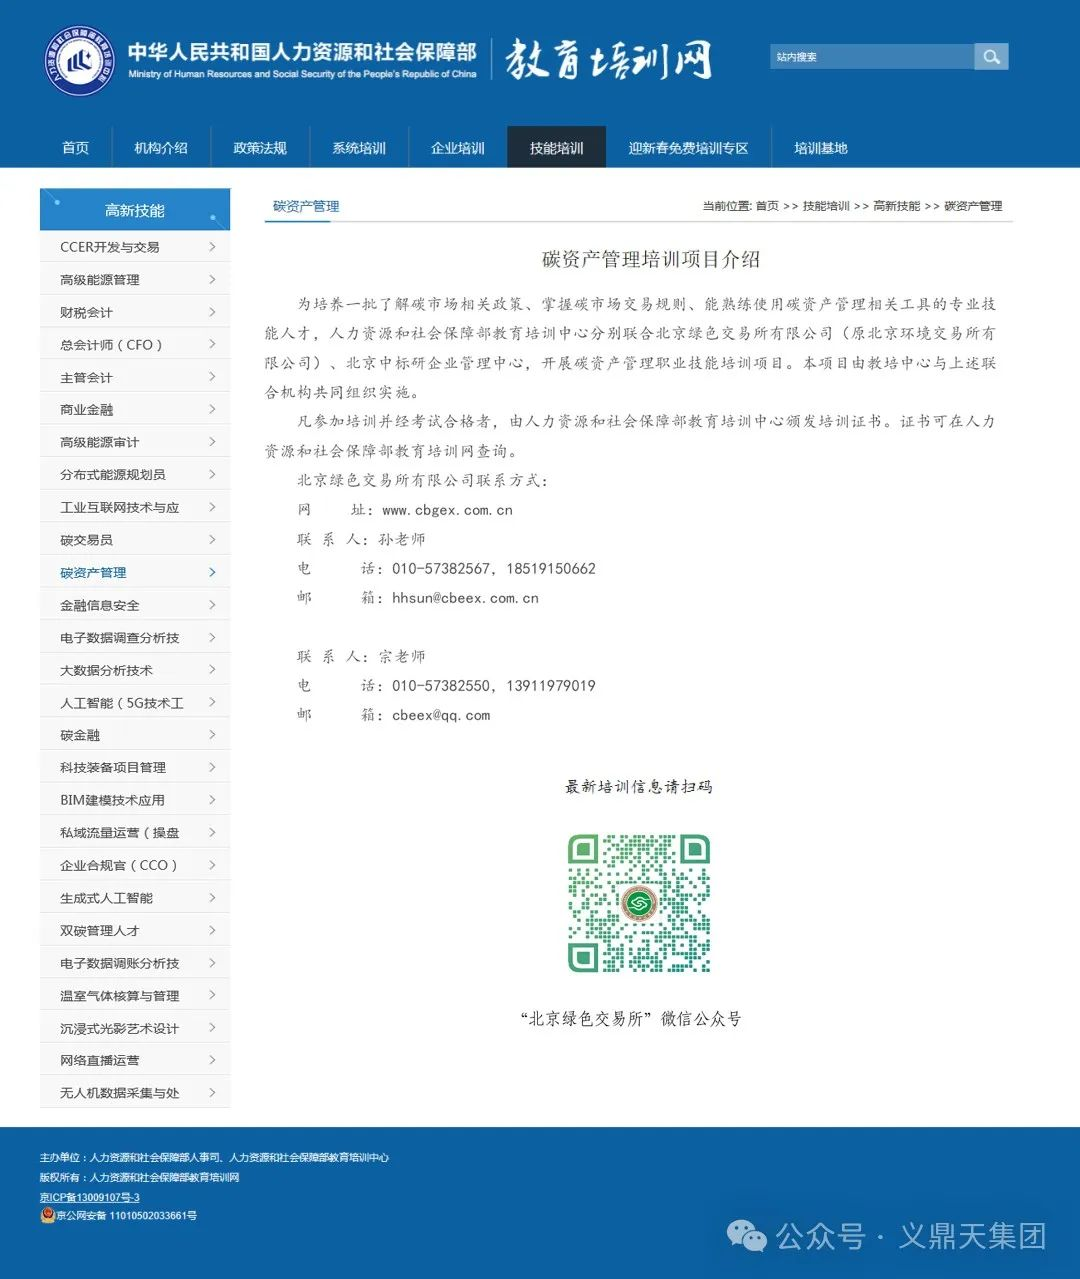Click the 京ICP备13009107号-3 footer link

[x=88, y=1197]
